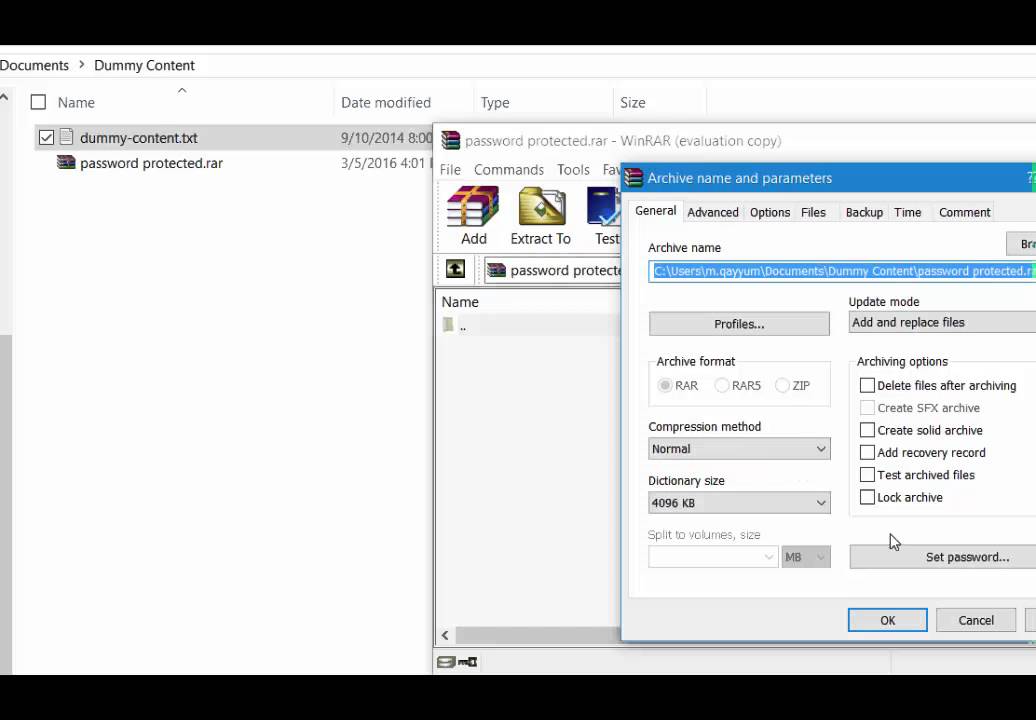
Task: Click the WinRAR icon in the dialog title bar
Action: click(634, 178)
